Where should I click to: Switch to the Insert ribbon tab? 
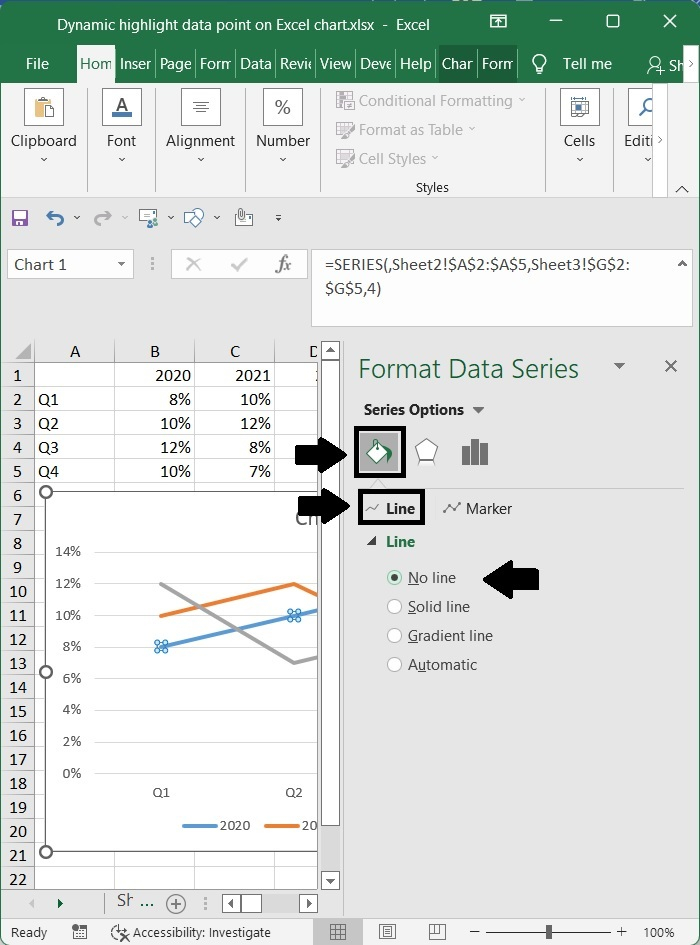coord(135,64)
